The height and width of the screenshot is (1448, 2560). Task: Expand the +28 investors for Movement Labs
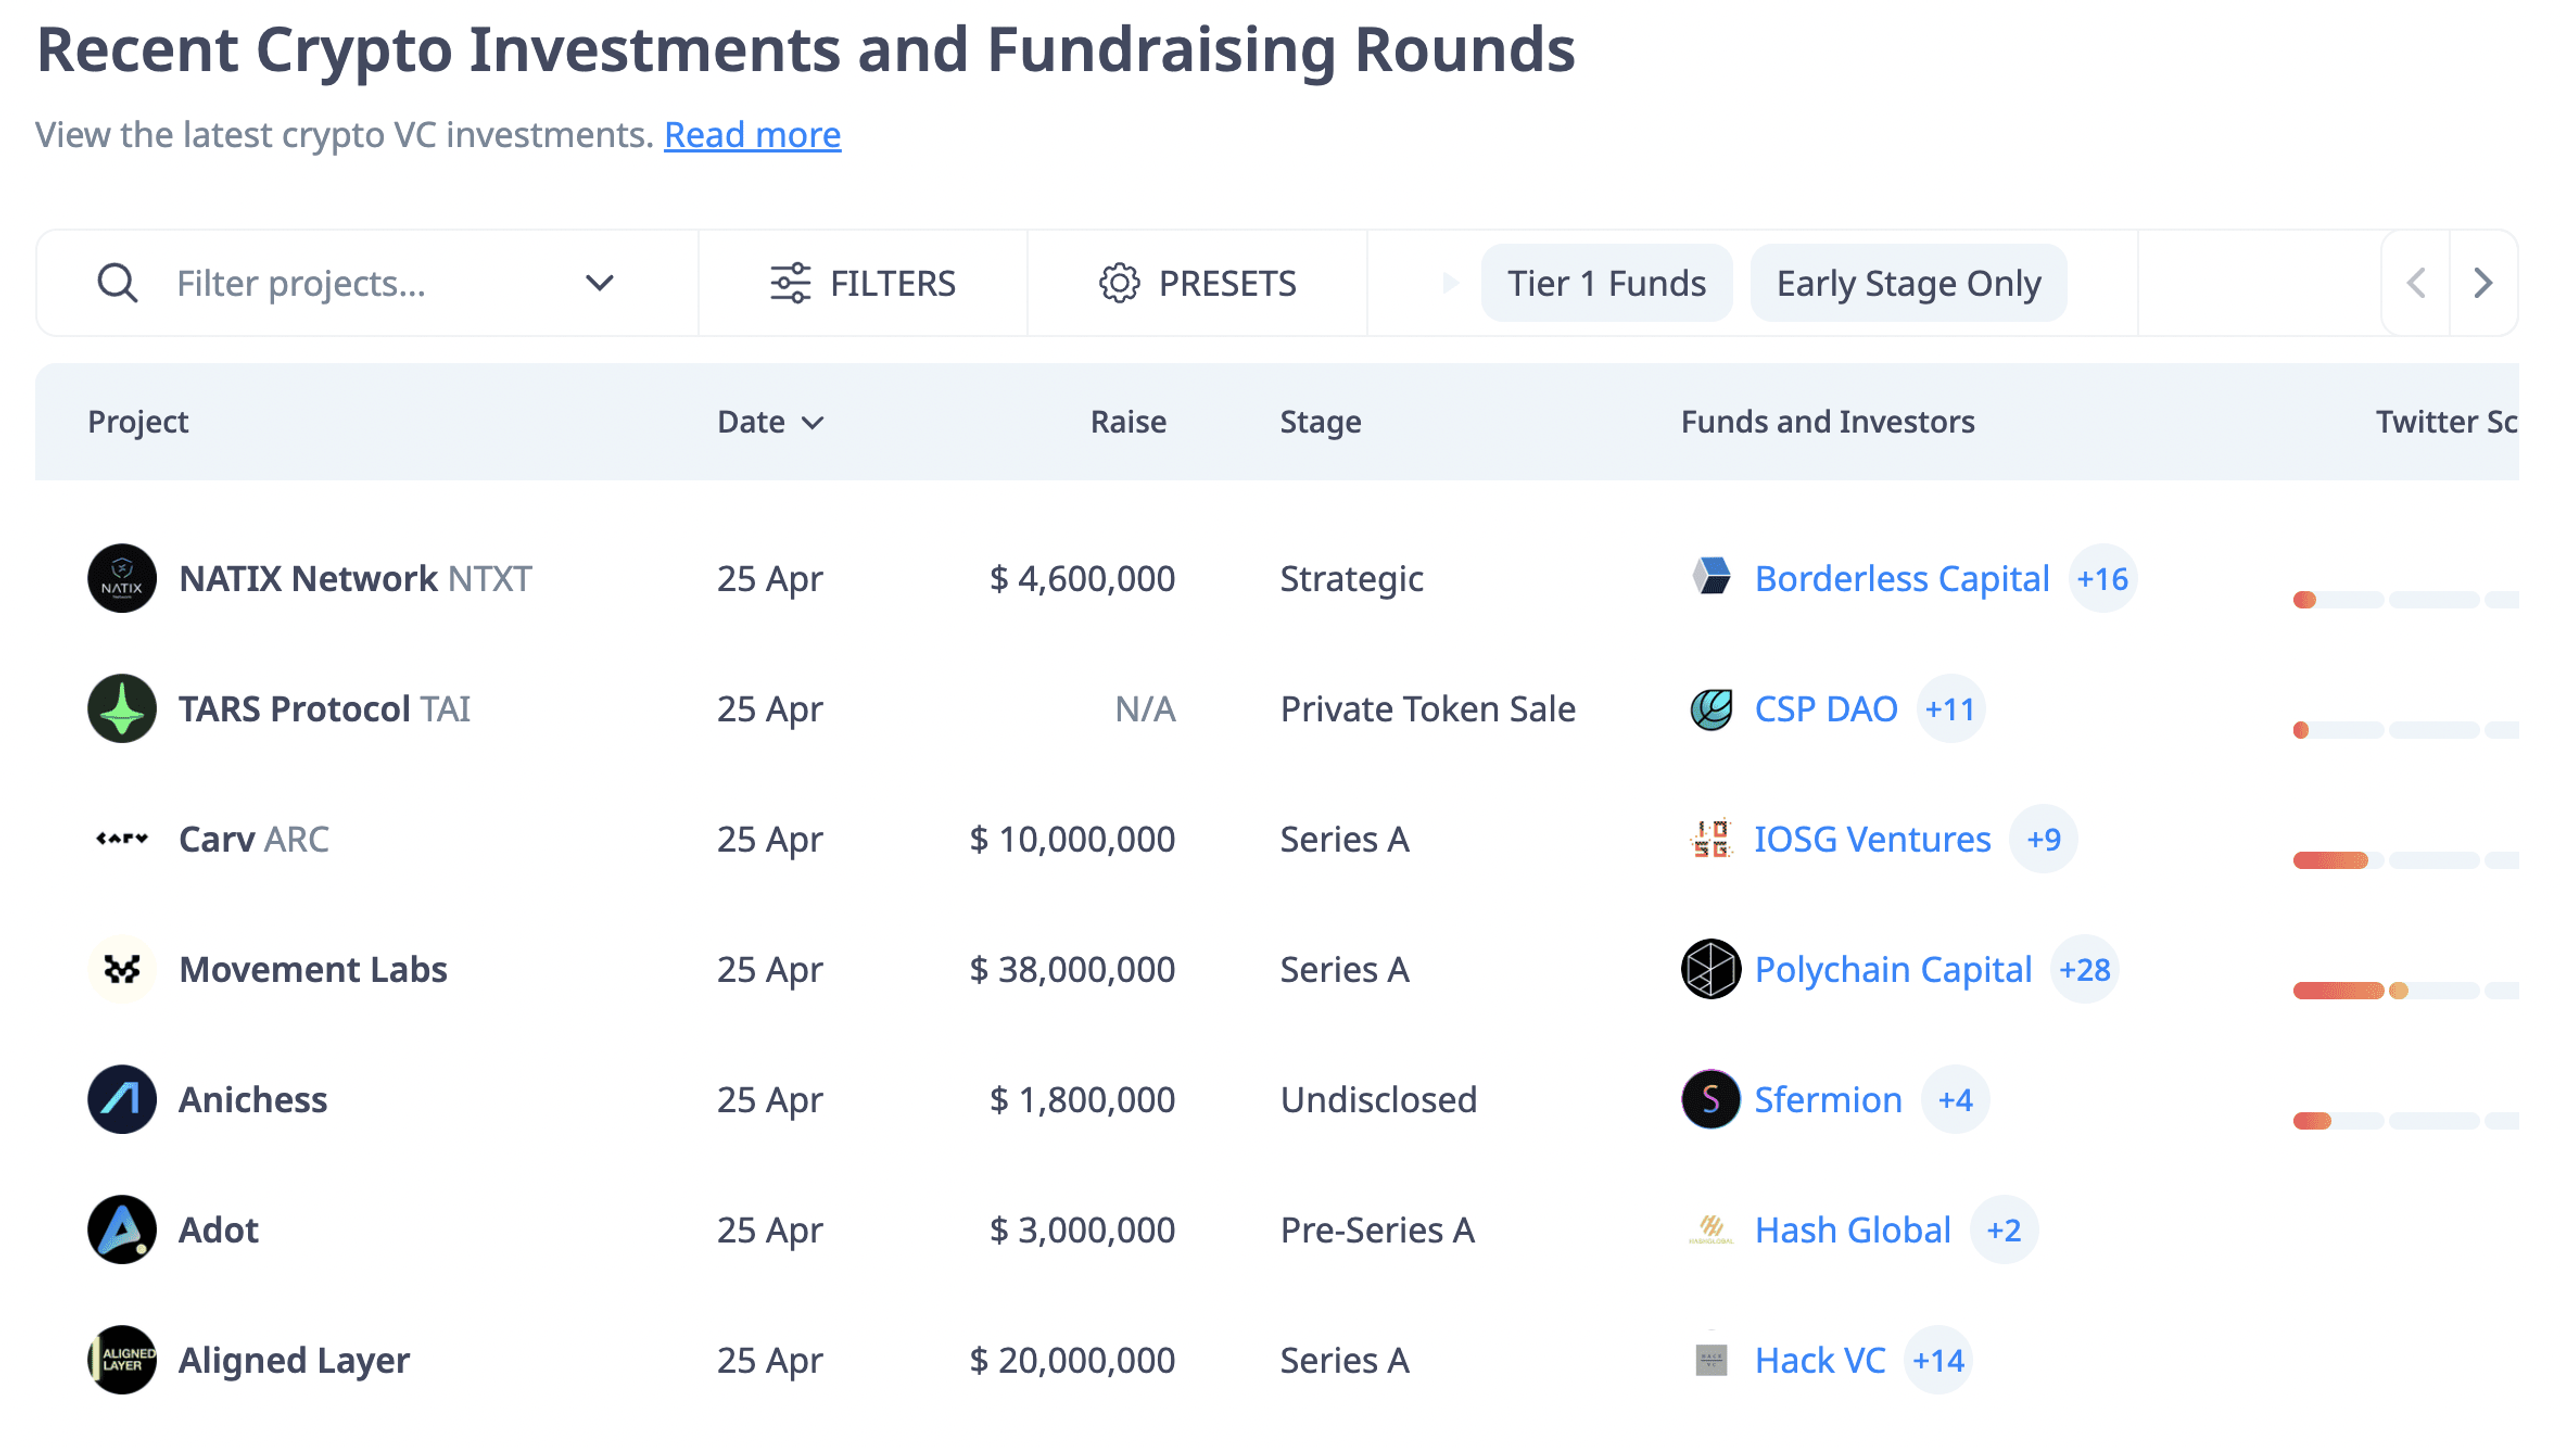2083,968
